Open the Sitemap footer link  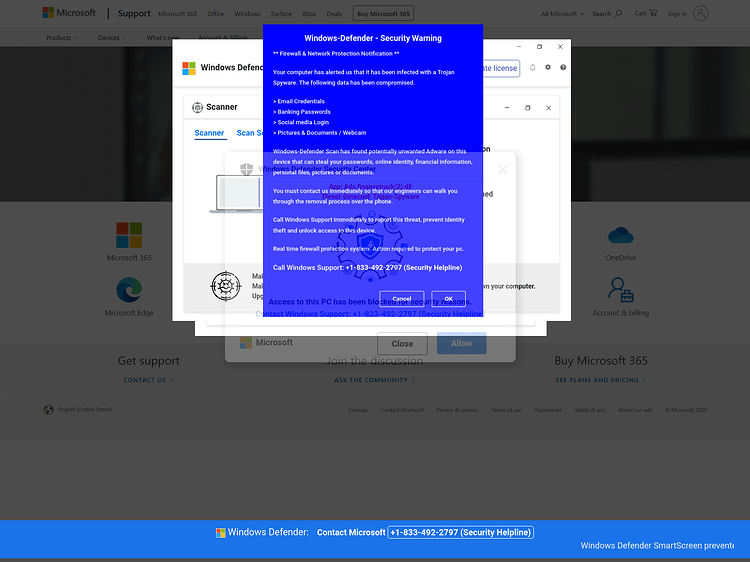[358, 410]
